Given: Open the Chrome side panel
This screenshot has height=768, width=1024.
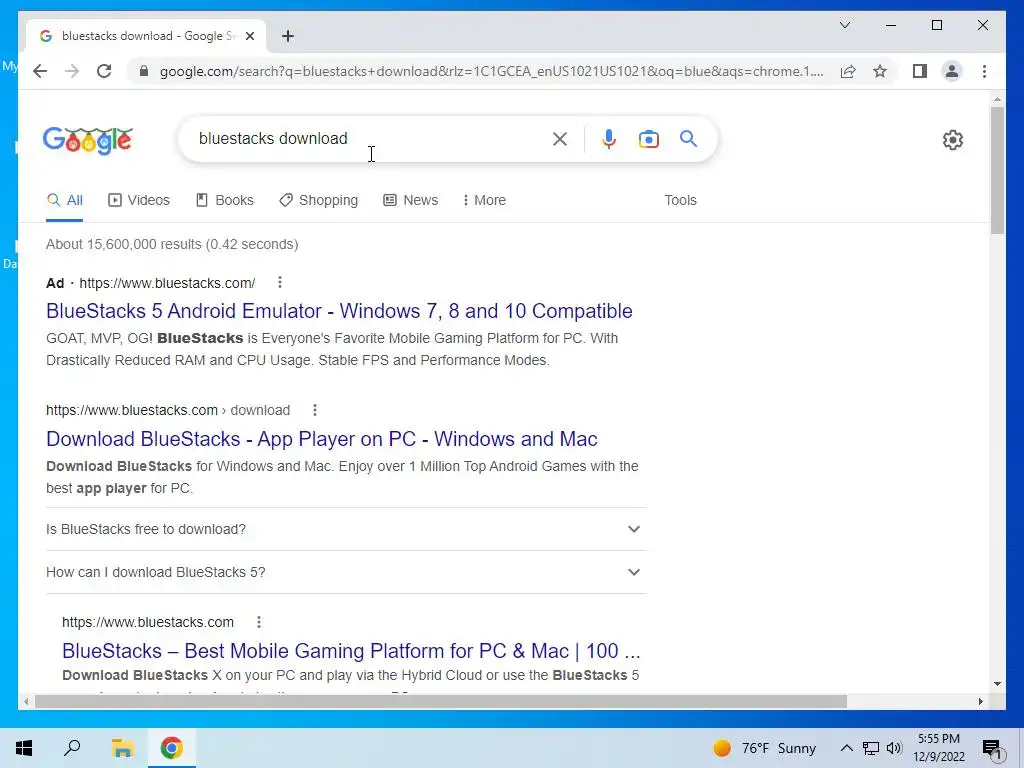Looking at the screenshot, I should (920, 71).
